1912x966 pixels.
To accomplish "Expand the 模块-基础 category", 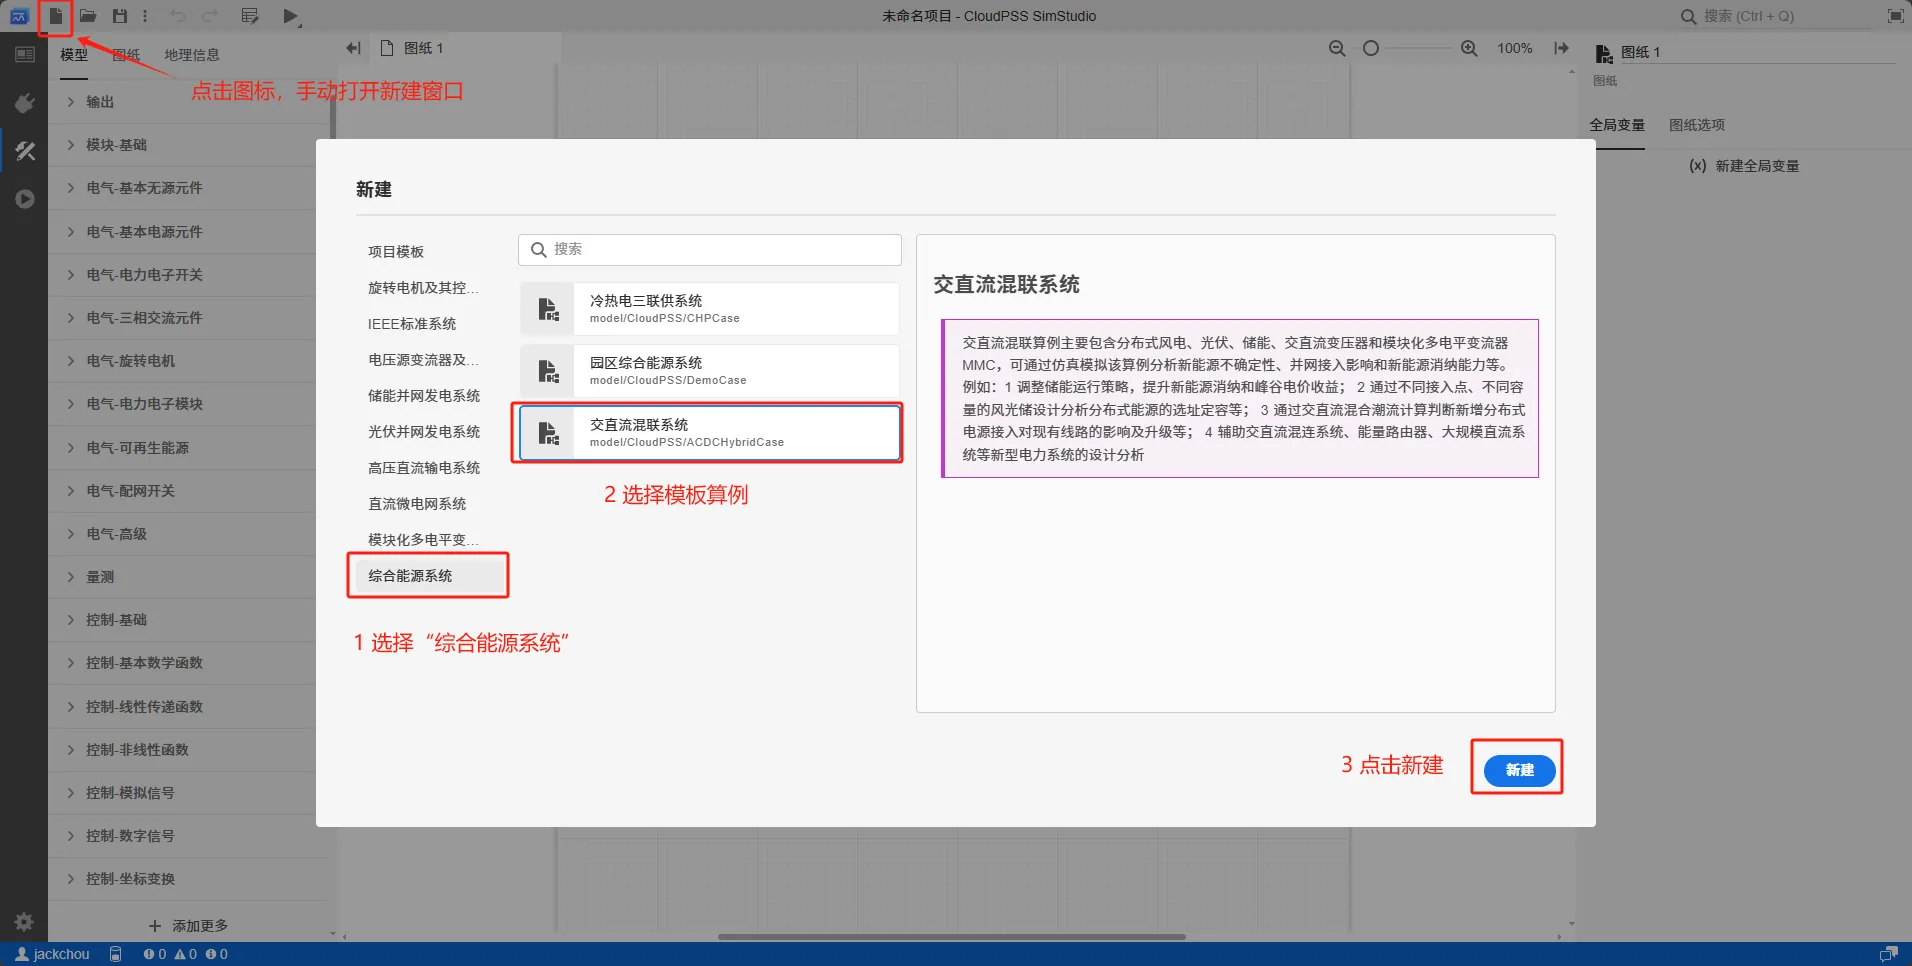I will click(188, 145).
